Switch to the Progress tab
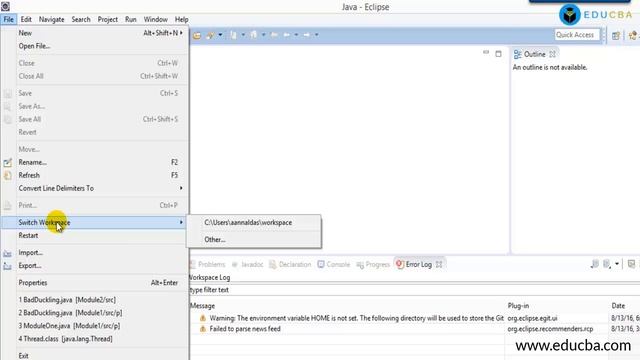 [373, 264]
